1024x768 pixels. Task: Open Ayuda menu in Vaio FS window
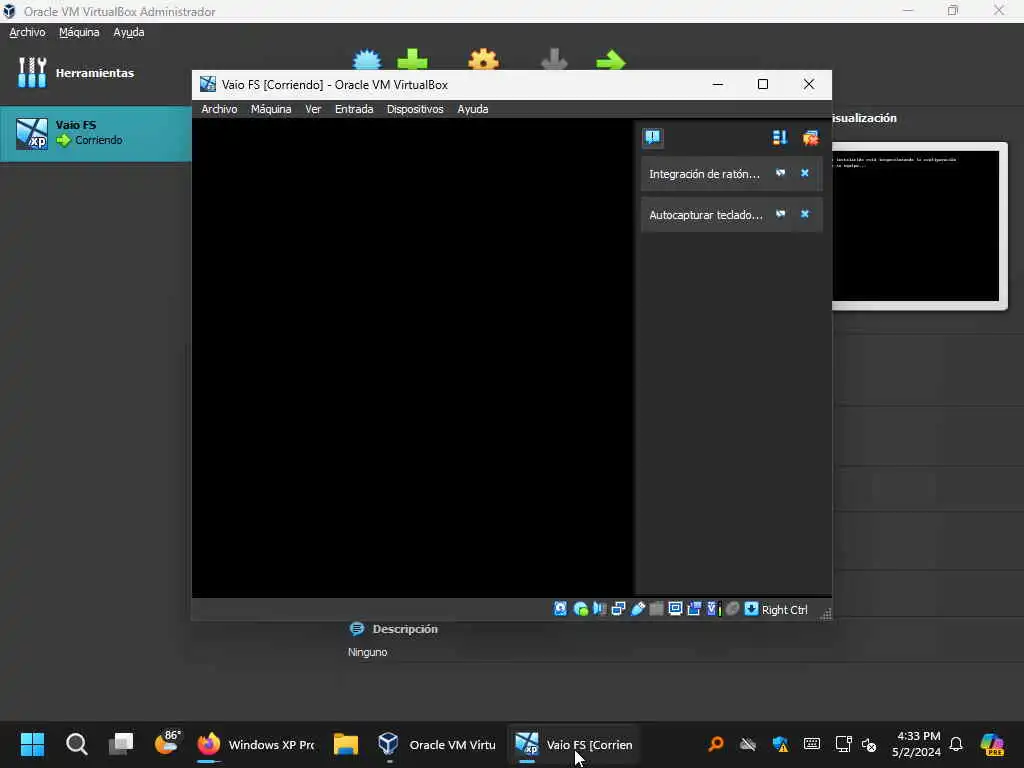point(473,109)
